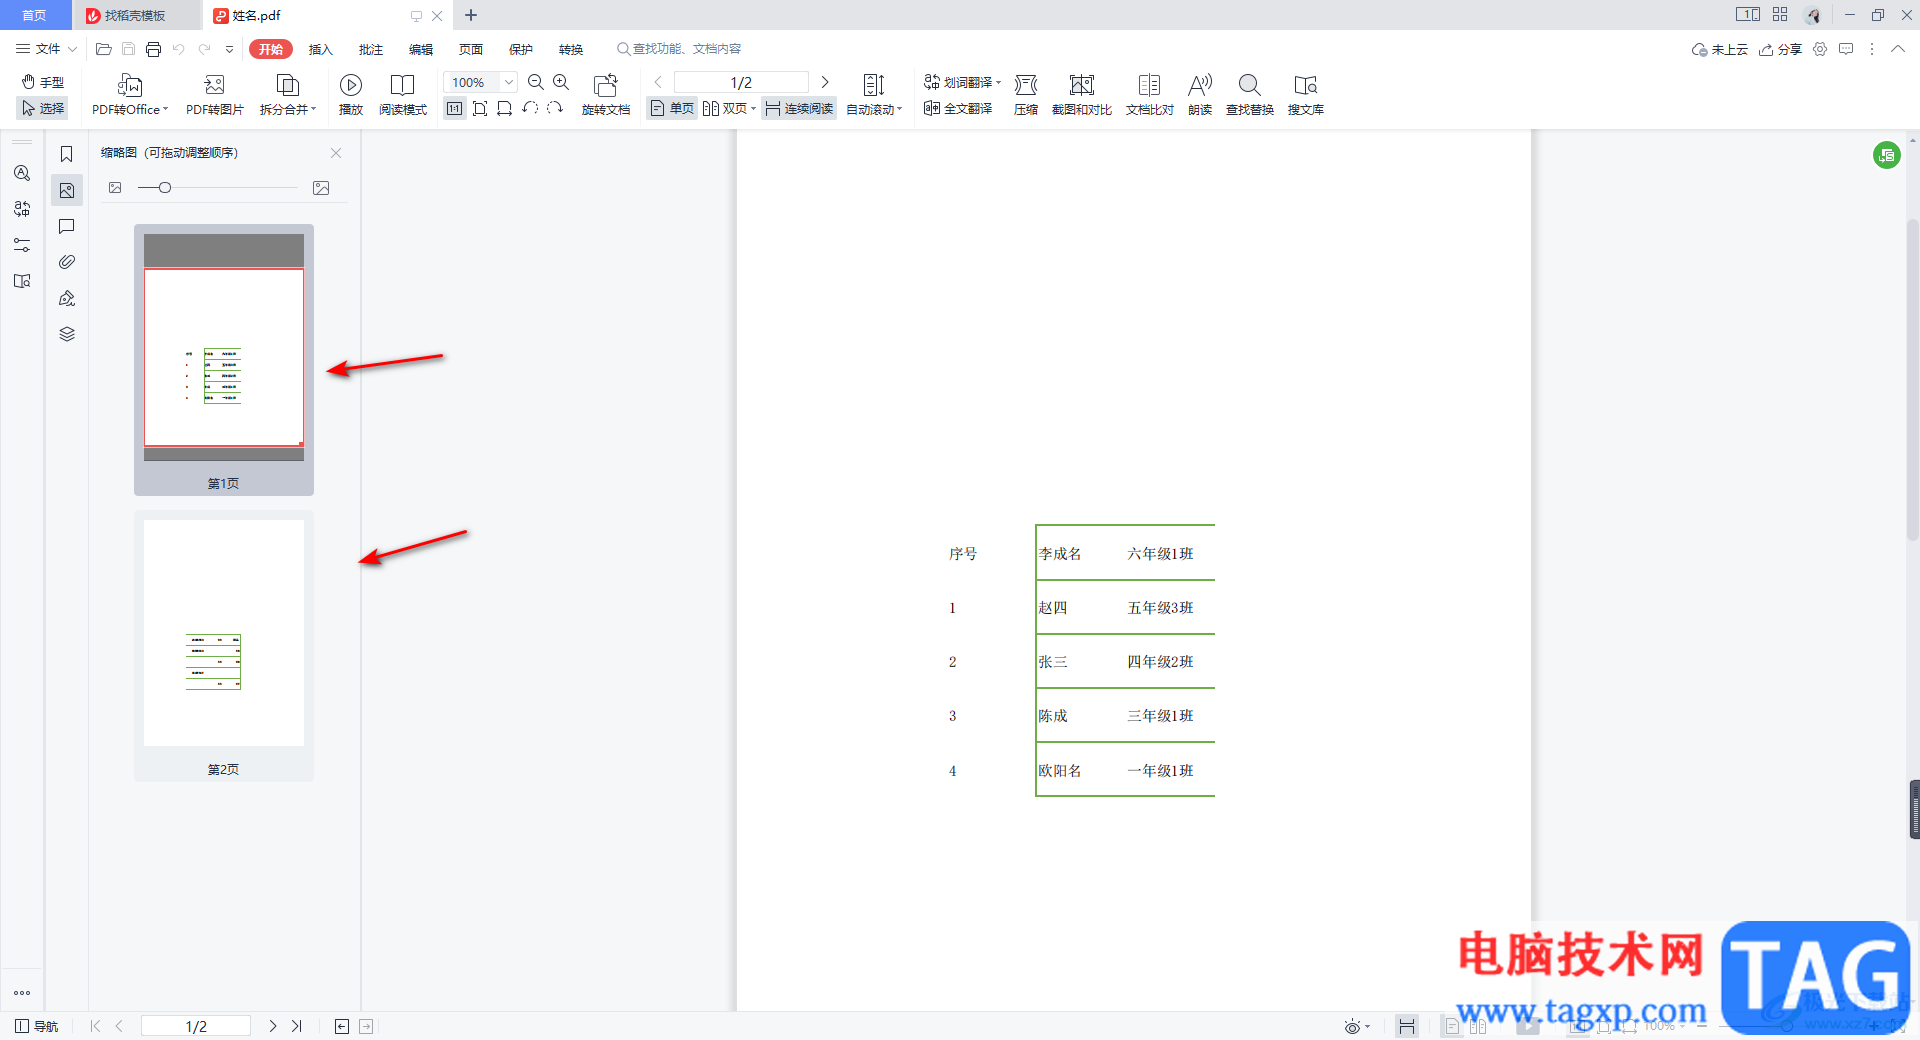Open 查找替换 find and replace

click(1250, 95)
